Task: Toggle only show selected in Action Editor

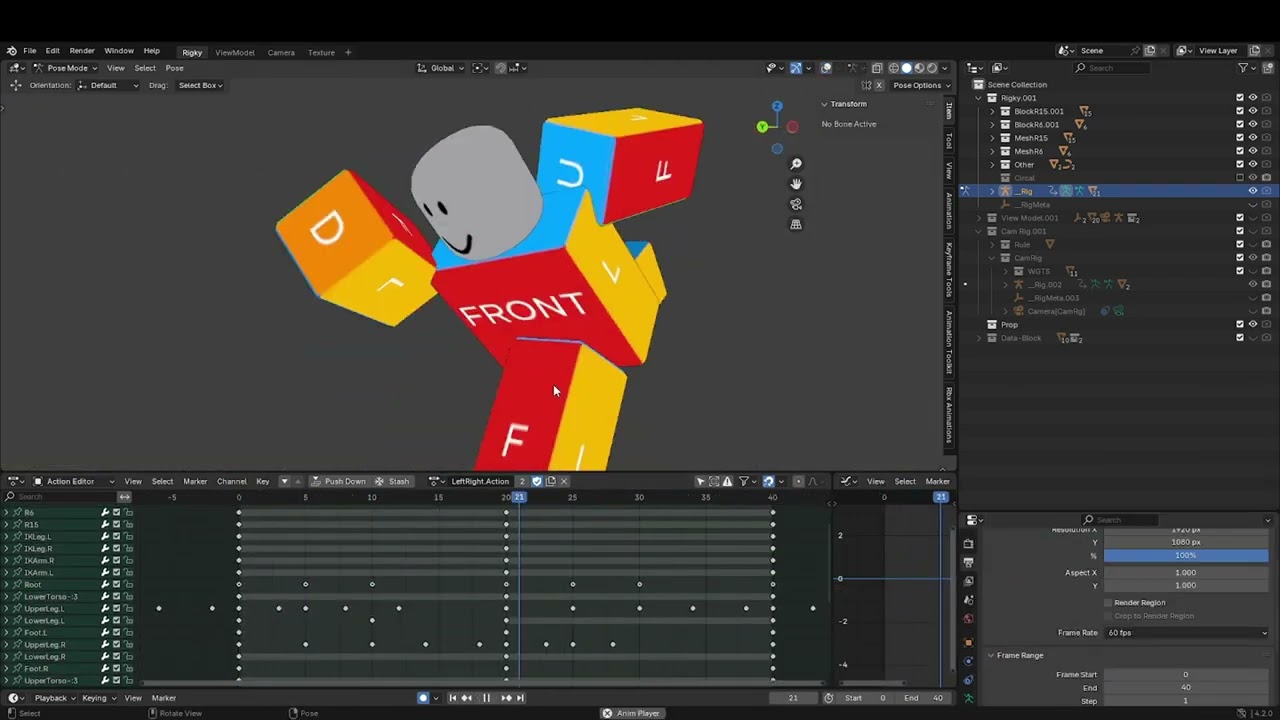Action: [x=700, y=481]
